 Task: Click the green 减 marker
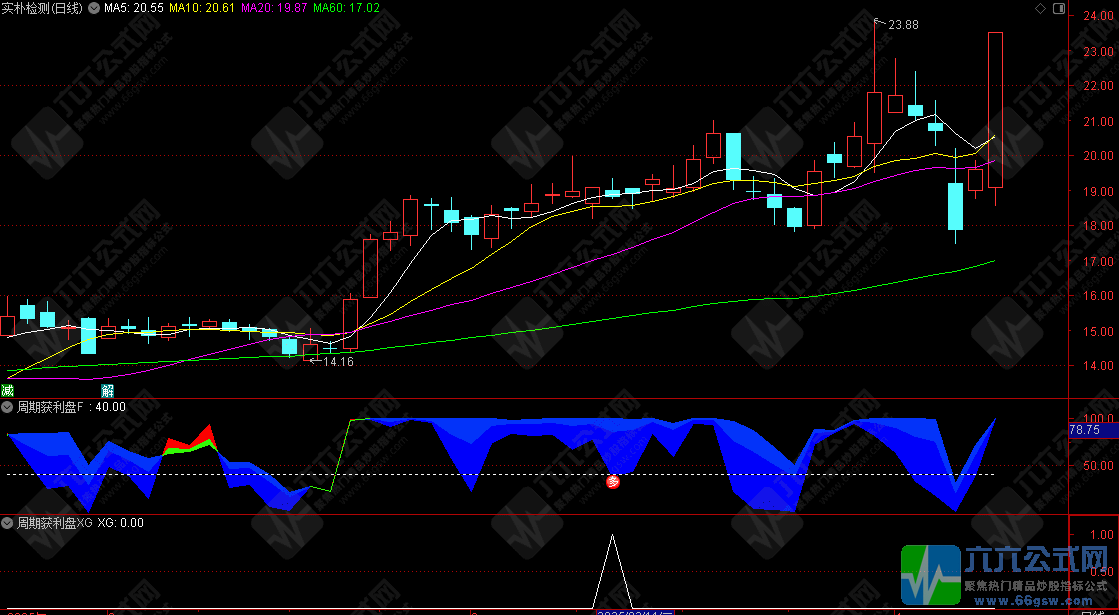click(8, 390)
